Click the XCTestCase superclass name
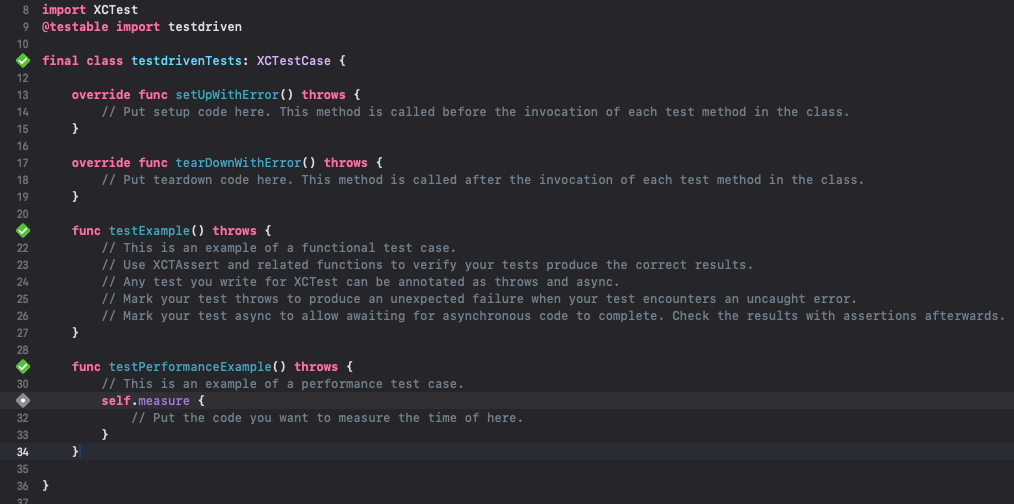The width and height of the screenshot is (1014, 504). click(294, 61)
